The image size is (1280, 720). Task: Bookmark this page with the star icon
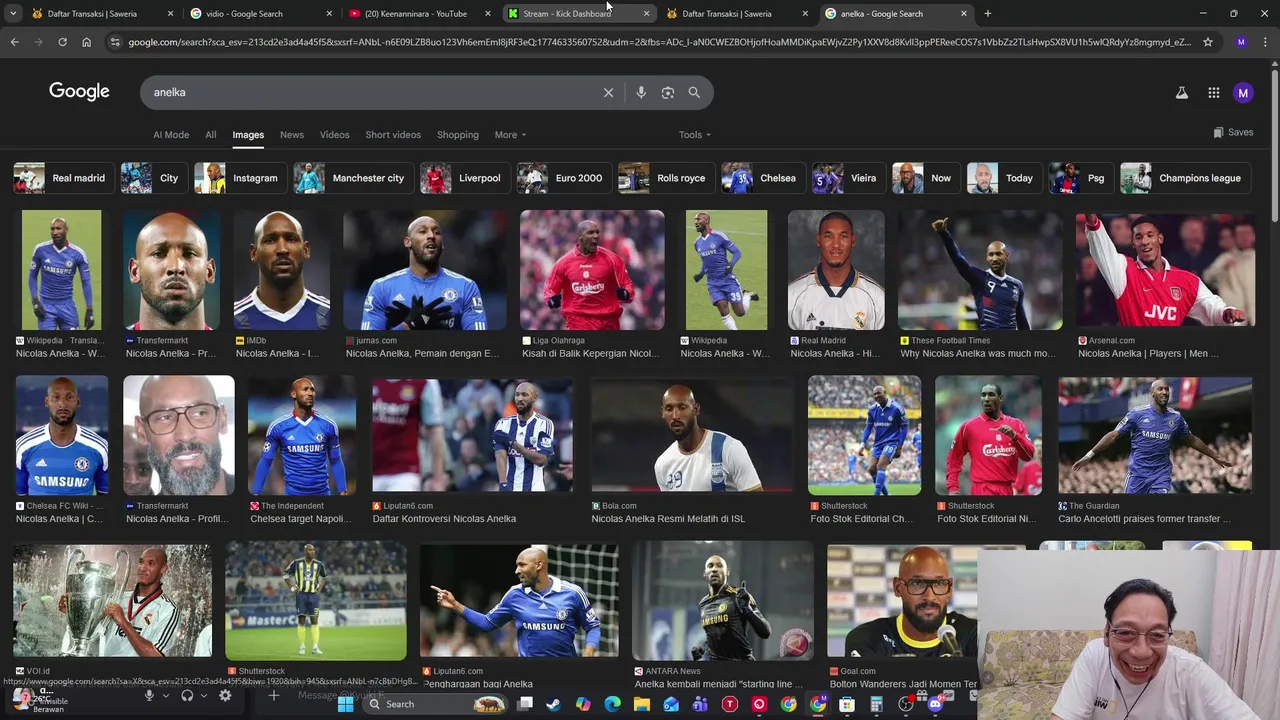click(x=1208, y=42)
